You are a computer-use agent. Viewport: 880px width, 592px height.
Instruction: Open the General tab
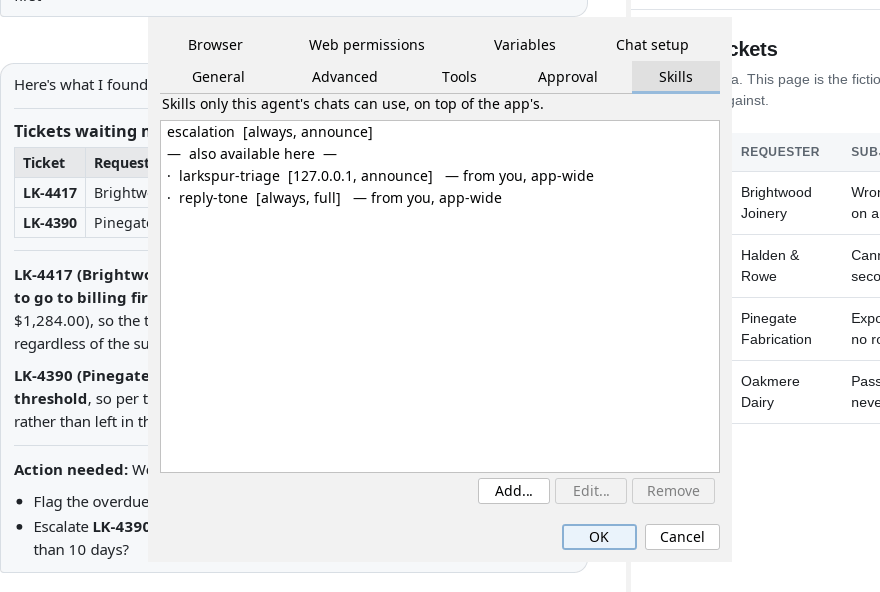pos(218,77)
